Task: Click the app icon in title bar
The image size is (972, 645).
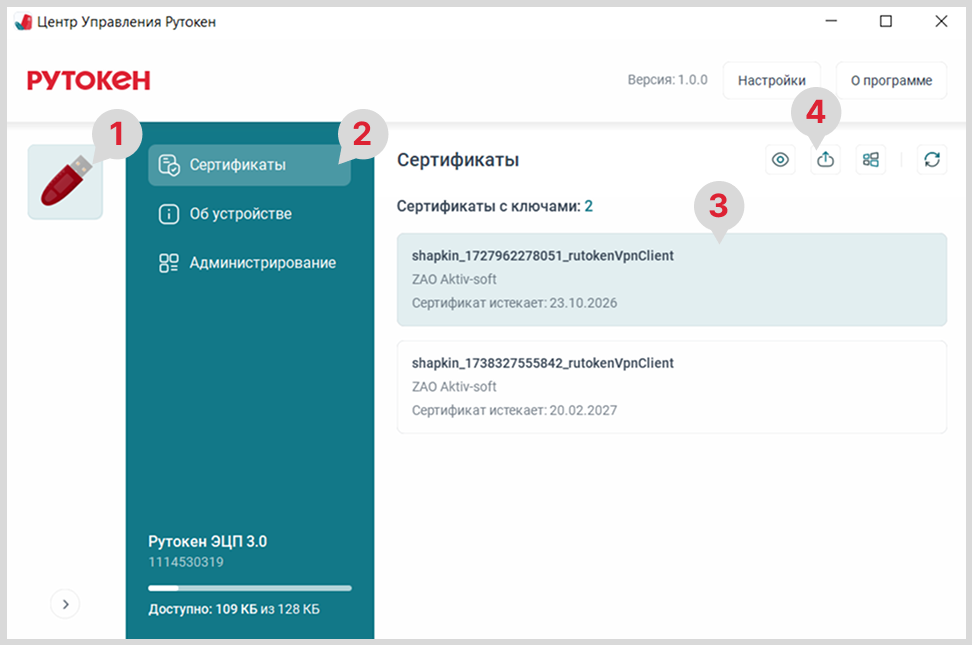Action: click(x=23, y=22)
